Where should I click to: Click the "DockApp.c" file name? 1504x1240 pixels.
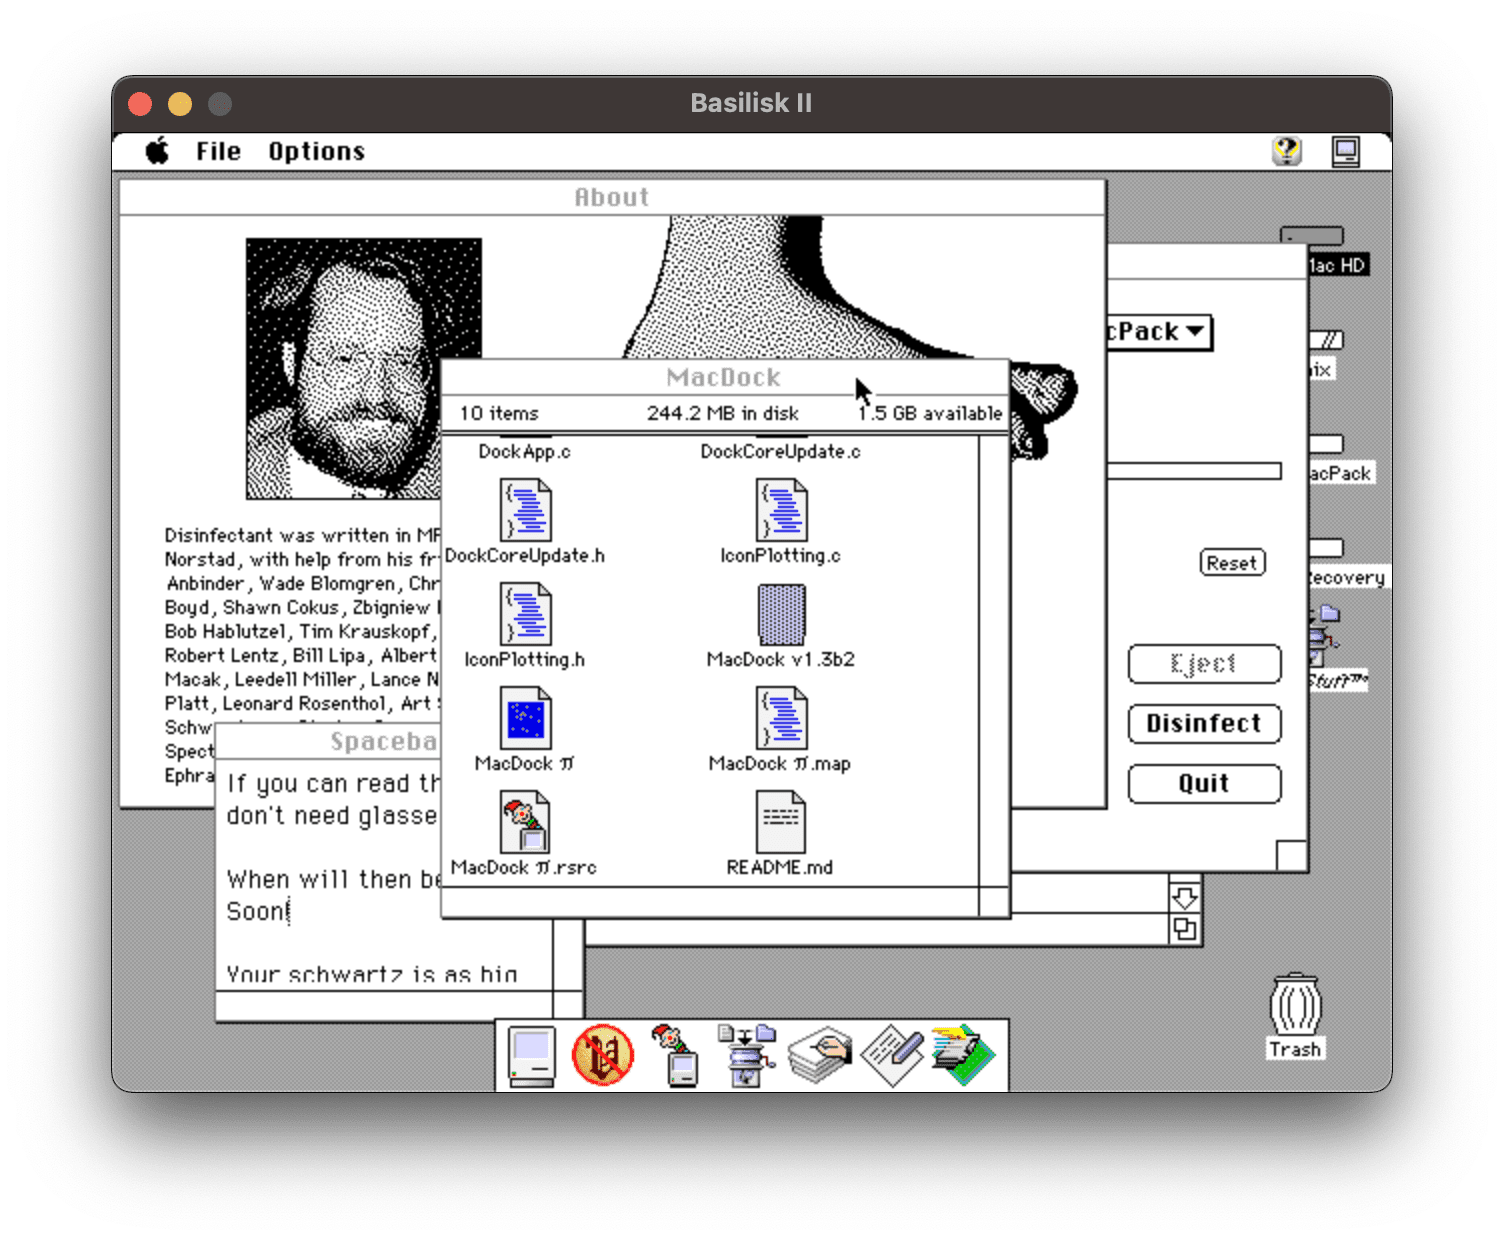coord(524,452)
